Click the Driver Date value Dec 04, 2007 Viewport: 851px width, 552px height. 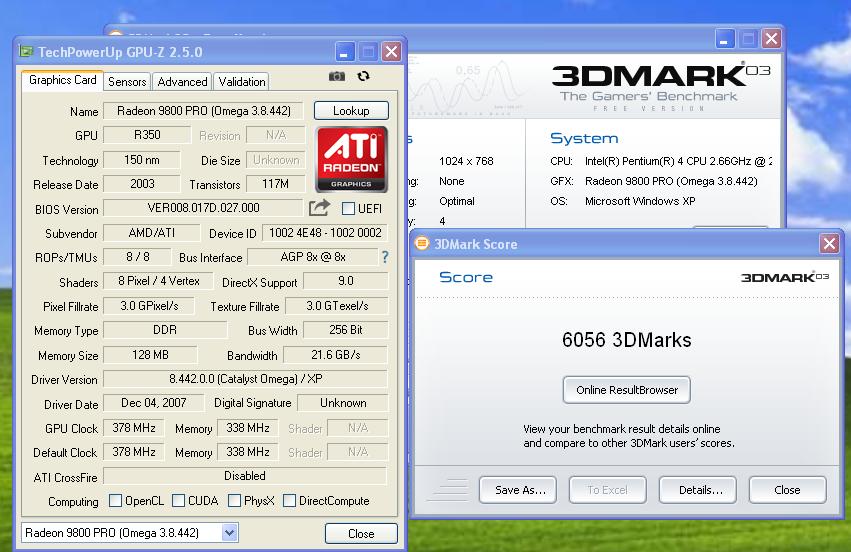pos(153,403)
